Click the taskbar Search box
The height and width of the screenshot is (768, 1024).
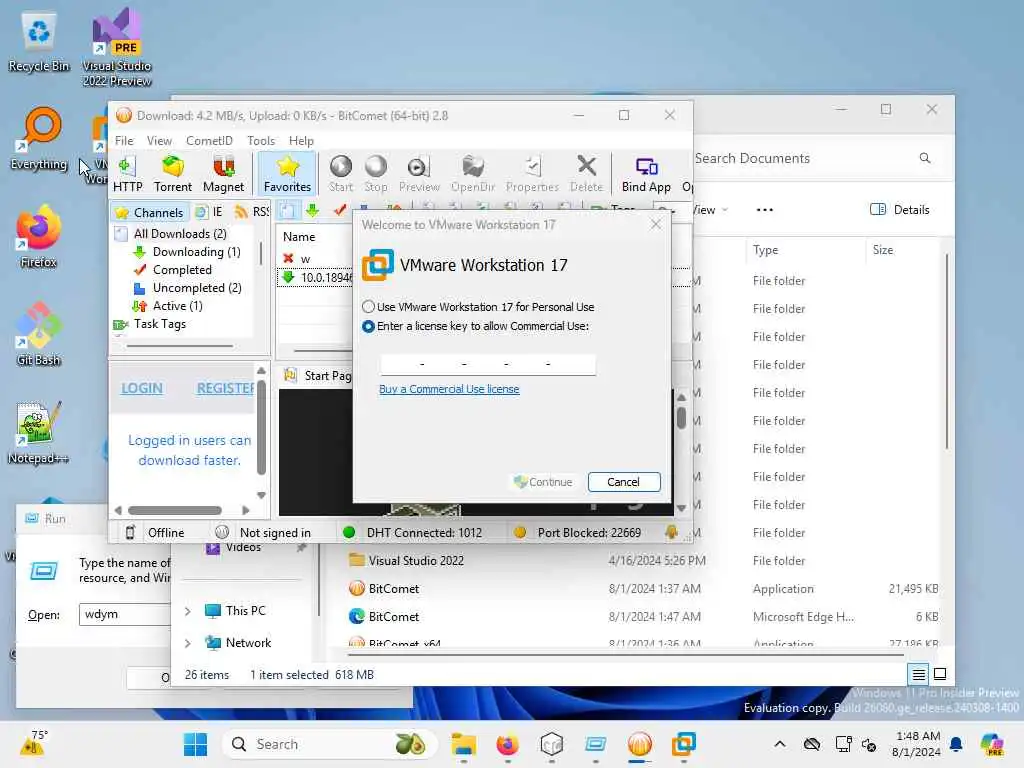pos(329,744)
